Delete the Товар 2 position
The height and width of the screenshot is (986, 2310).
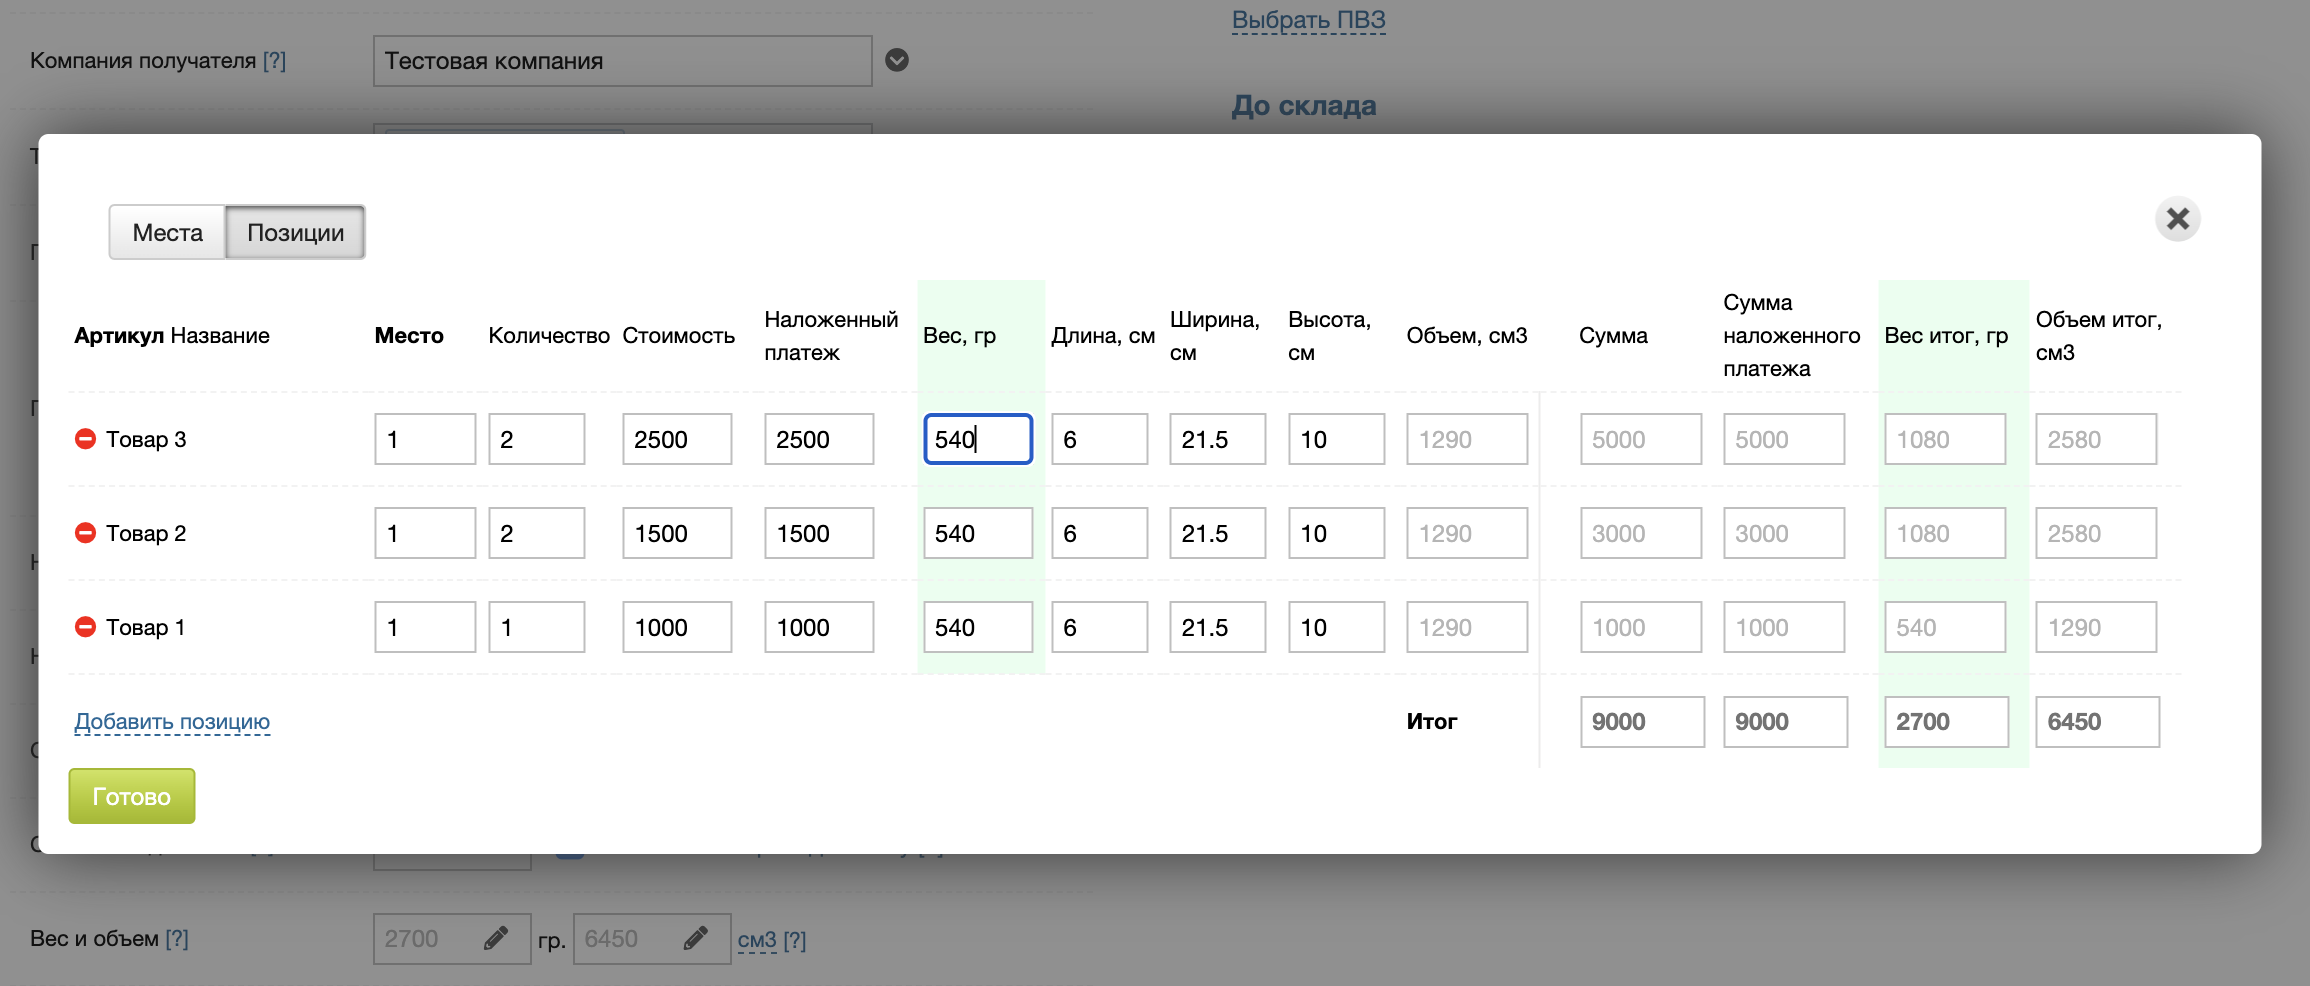click(85, 533)
